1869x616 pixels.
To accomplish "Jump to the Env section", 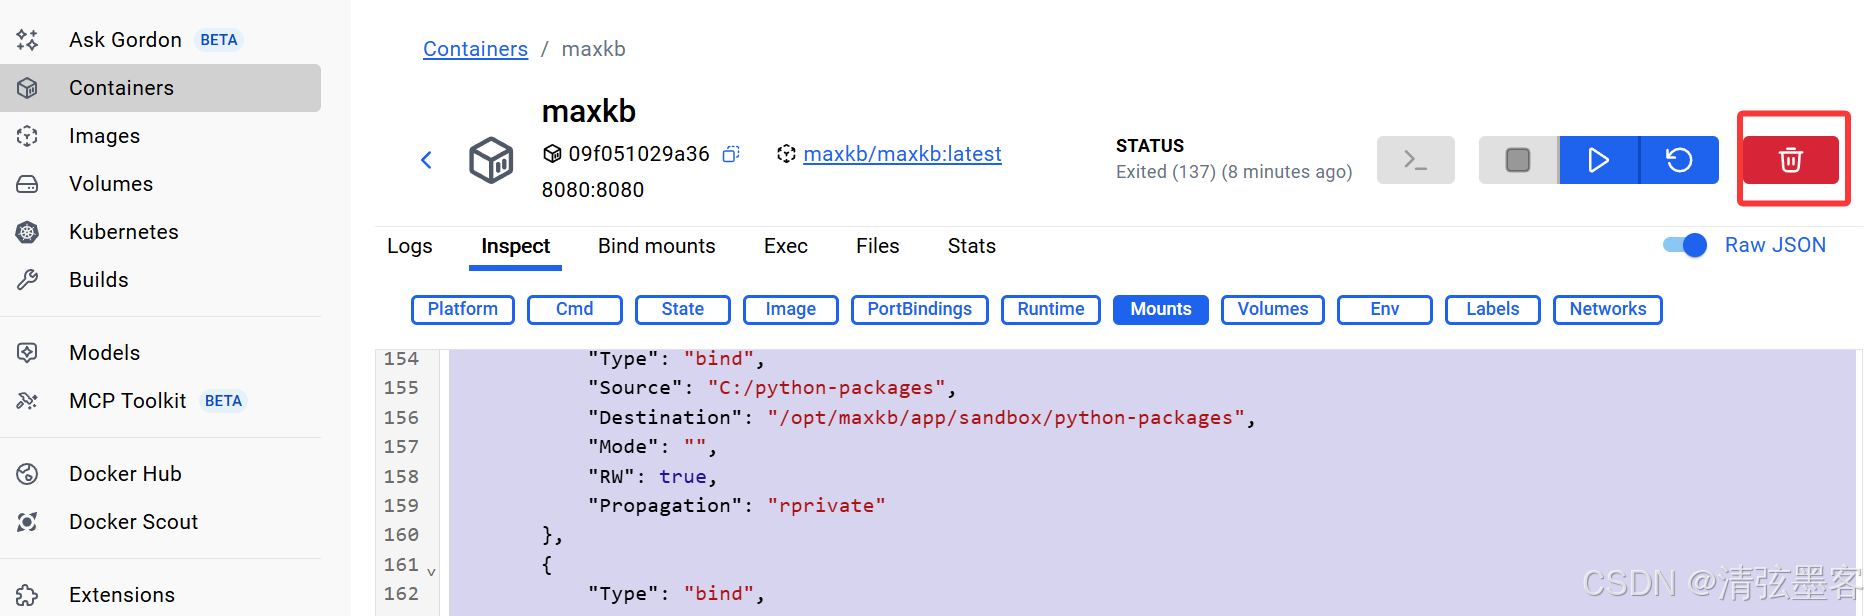I will (x=1385, y=310).
